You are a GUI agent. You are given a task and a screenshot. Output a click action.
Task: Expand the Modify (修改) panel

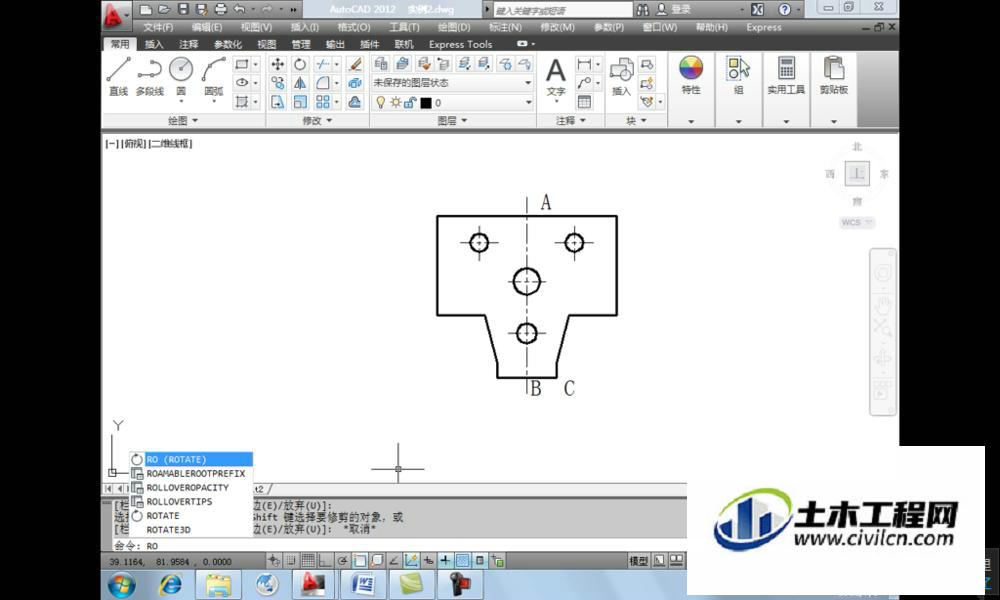click(x=316, y=120)
